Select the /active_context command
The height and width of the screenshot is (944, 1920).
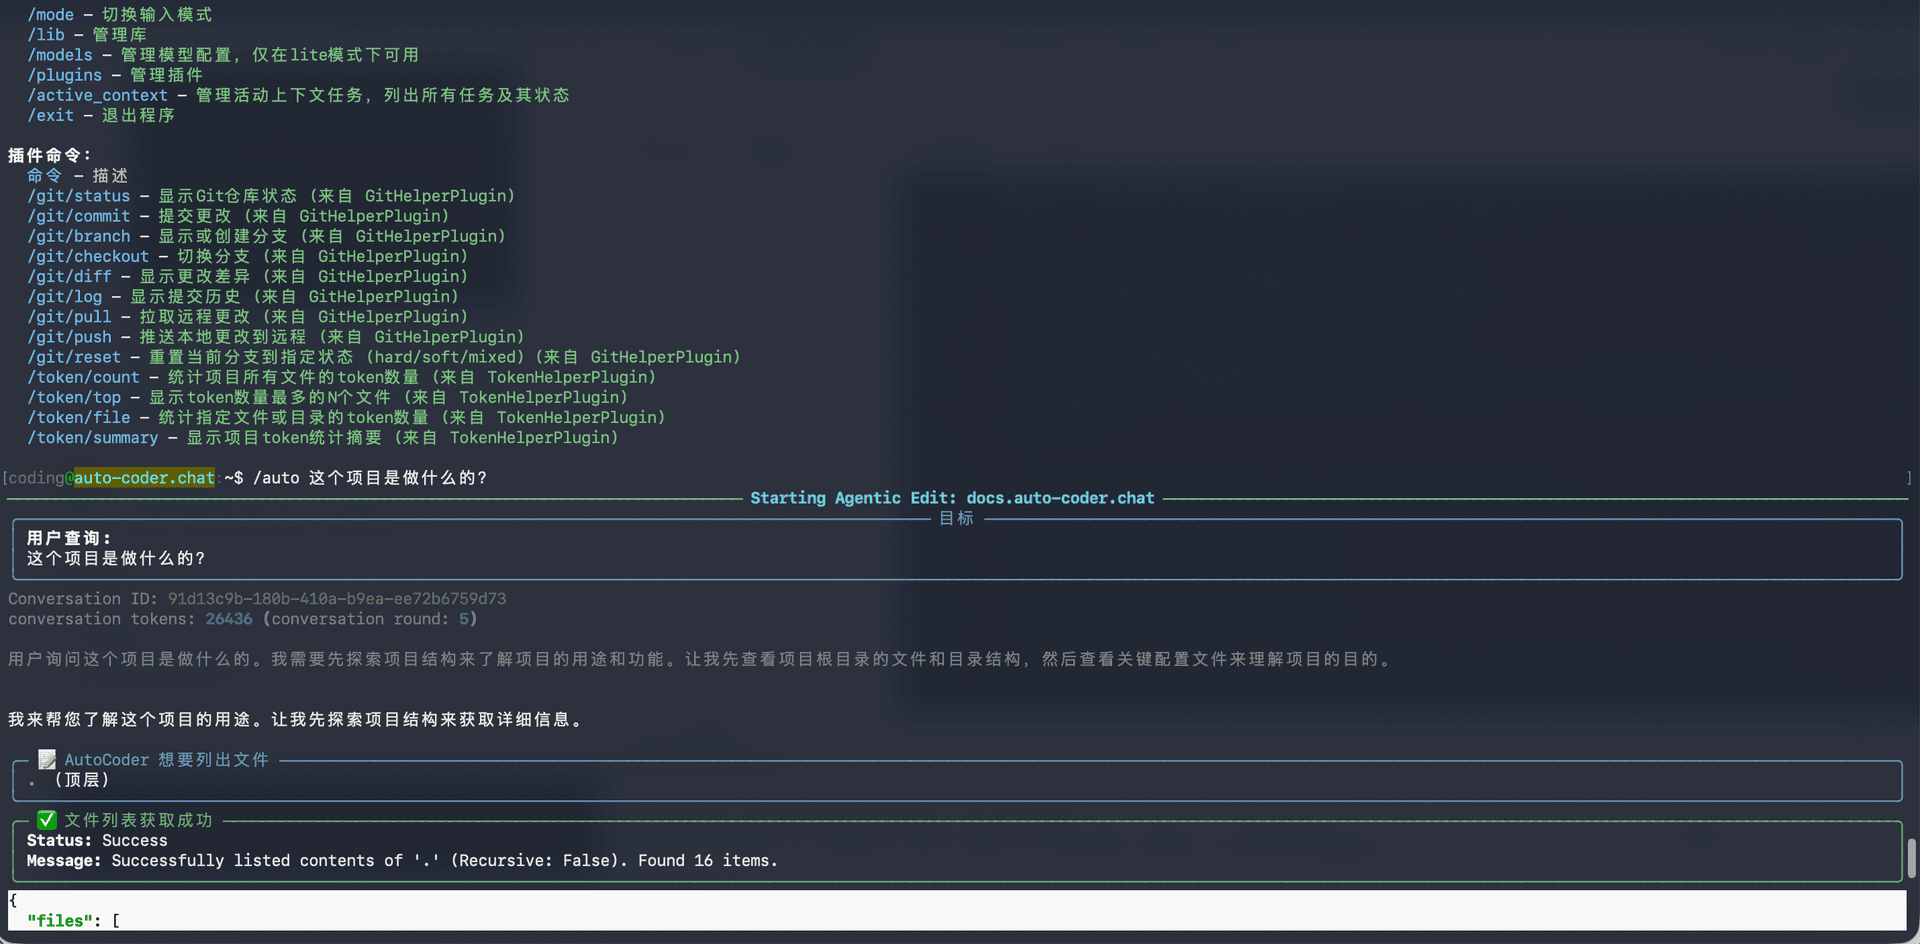coord(97,95)
